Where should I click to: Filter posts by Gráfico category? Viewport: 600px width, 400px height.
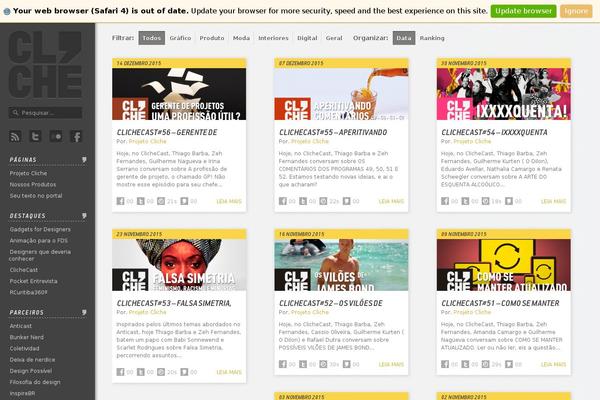tap(181, 38)
